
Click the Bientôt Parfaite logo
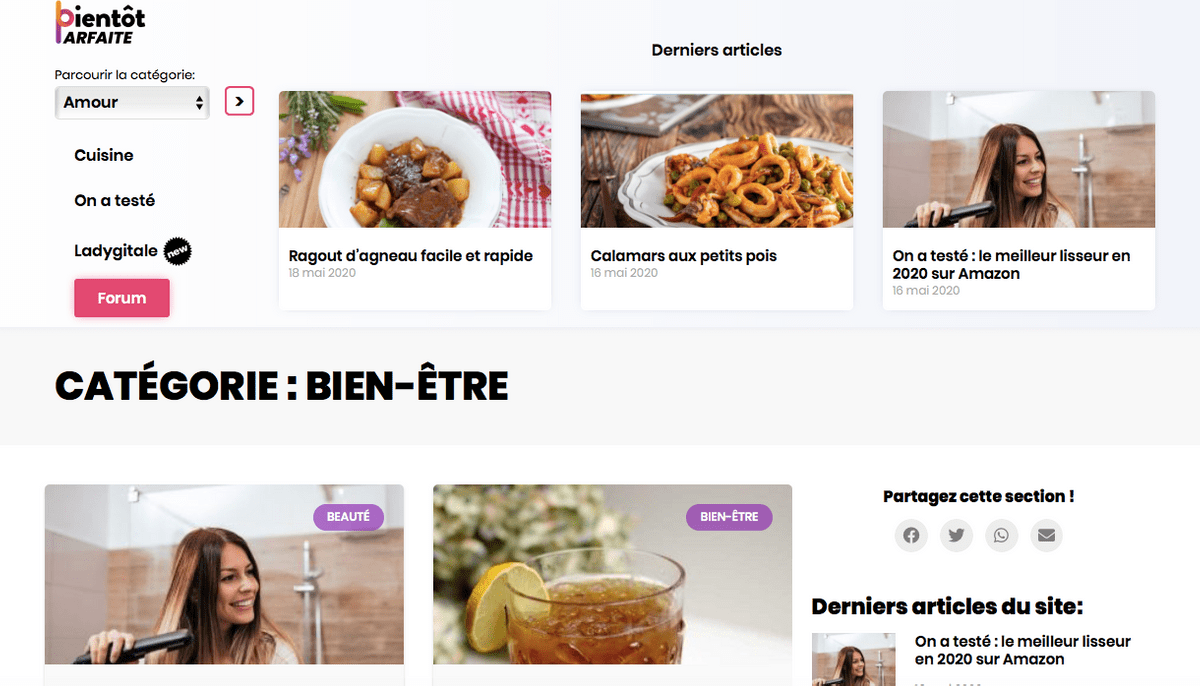[100, 23]
